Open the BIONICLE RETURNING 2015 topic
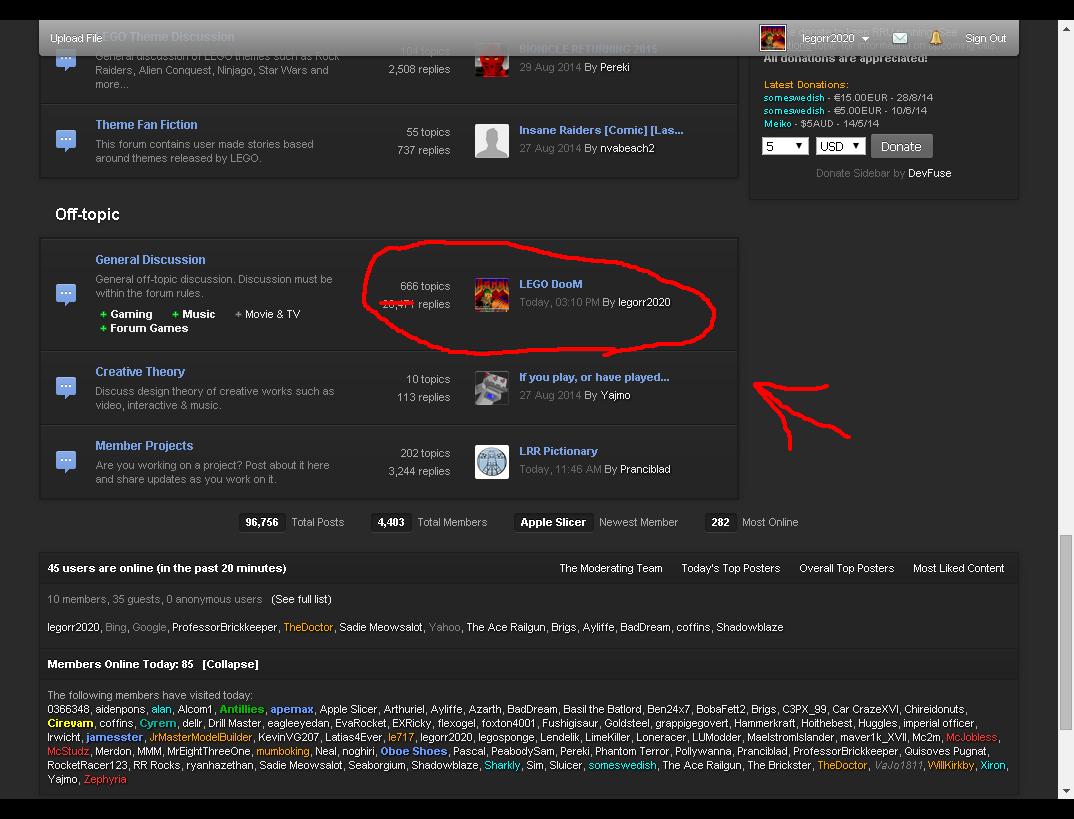The image size is (1074, 819). [588, 49]
